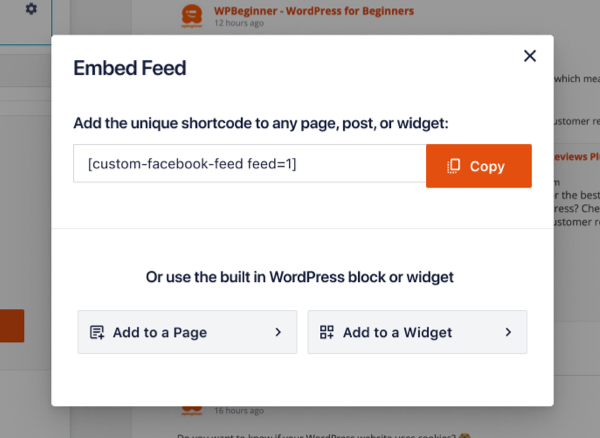Click the copy icon inside the Copy button
Viewport: 600px width, 438px height.
453,166
